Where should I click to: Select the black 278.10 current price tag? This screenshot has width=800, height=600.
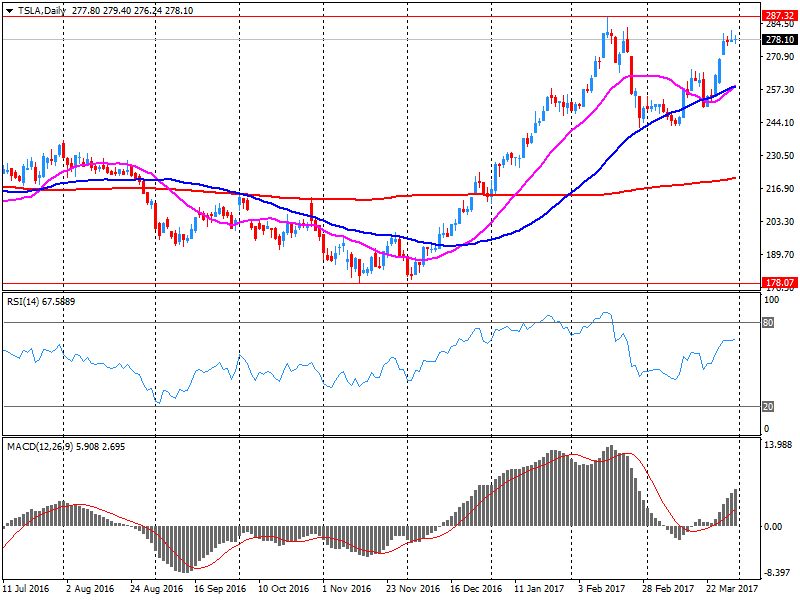click(778, 40)
